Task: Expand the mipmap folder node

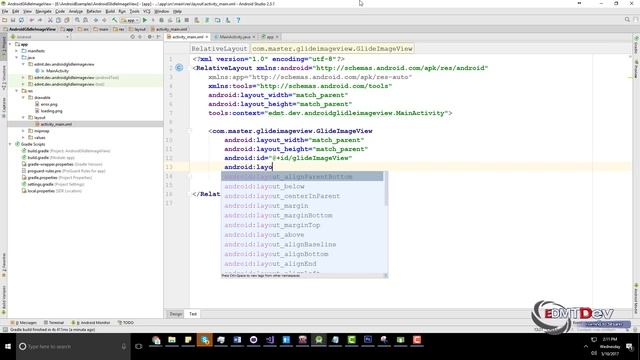Action: coord(23,131)
